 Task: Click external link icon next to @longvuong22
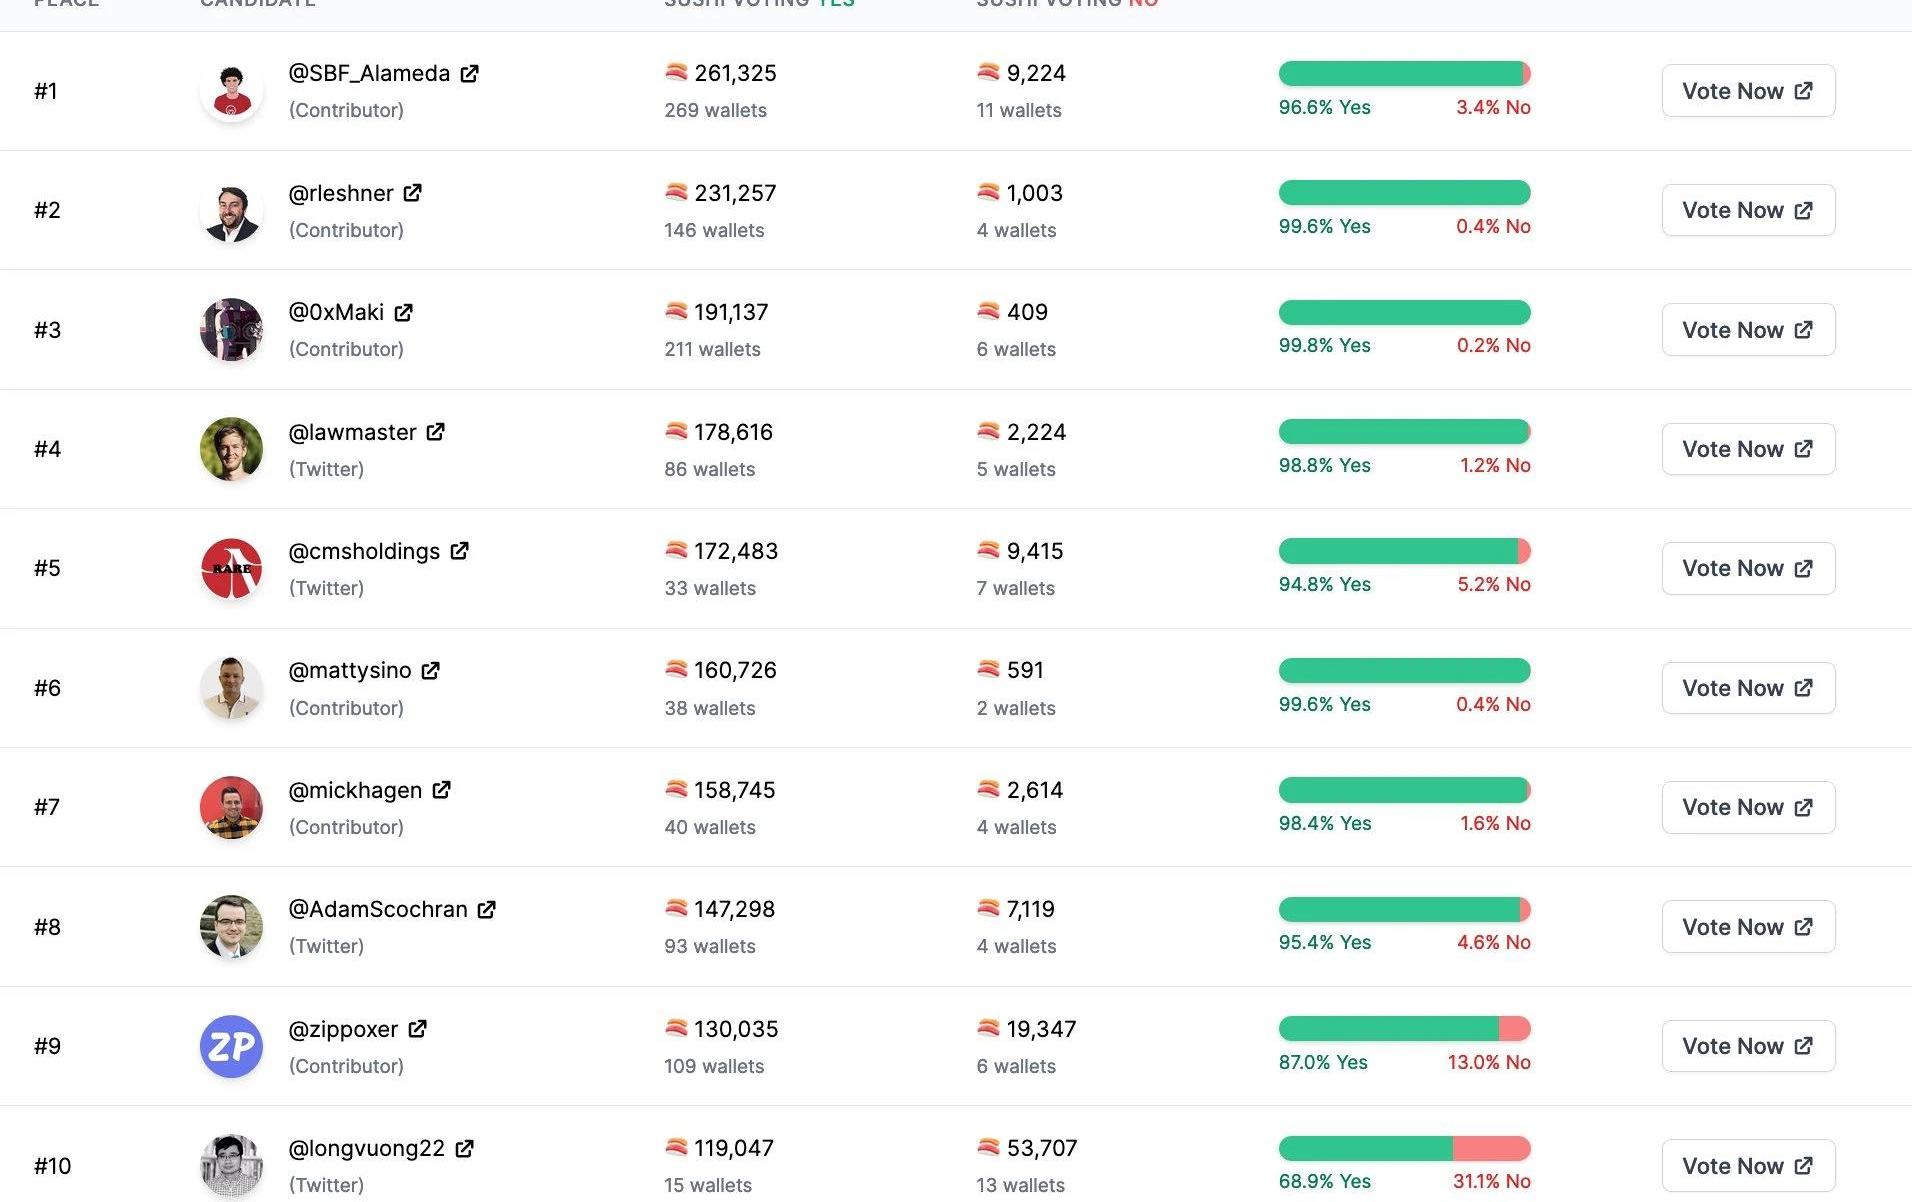click(x=464, y=1149)
